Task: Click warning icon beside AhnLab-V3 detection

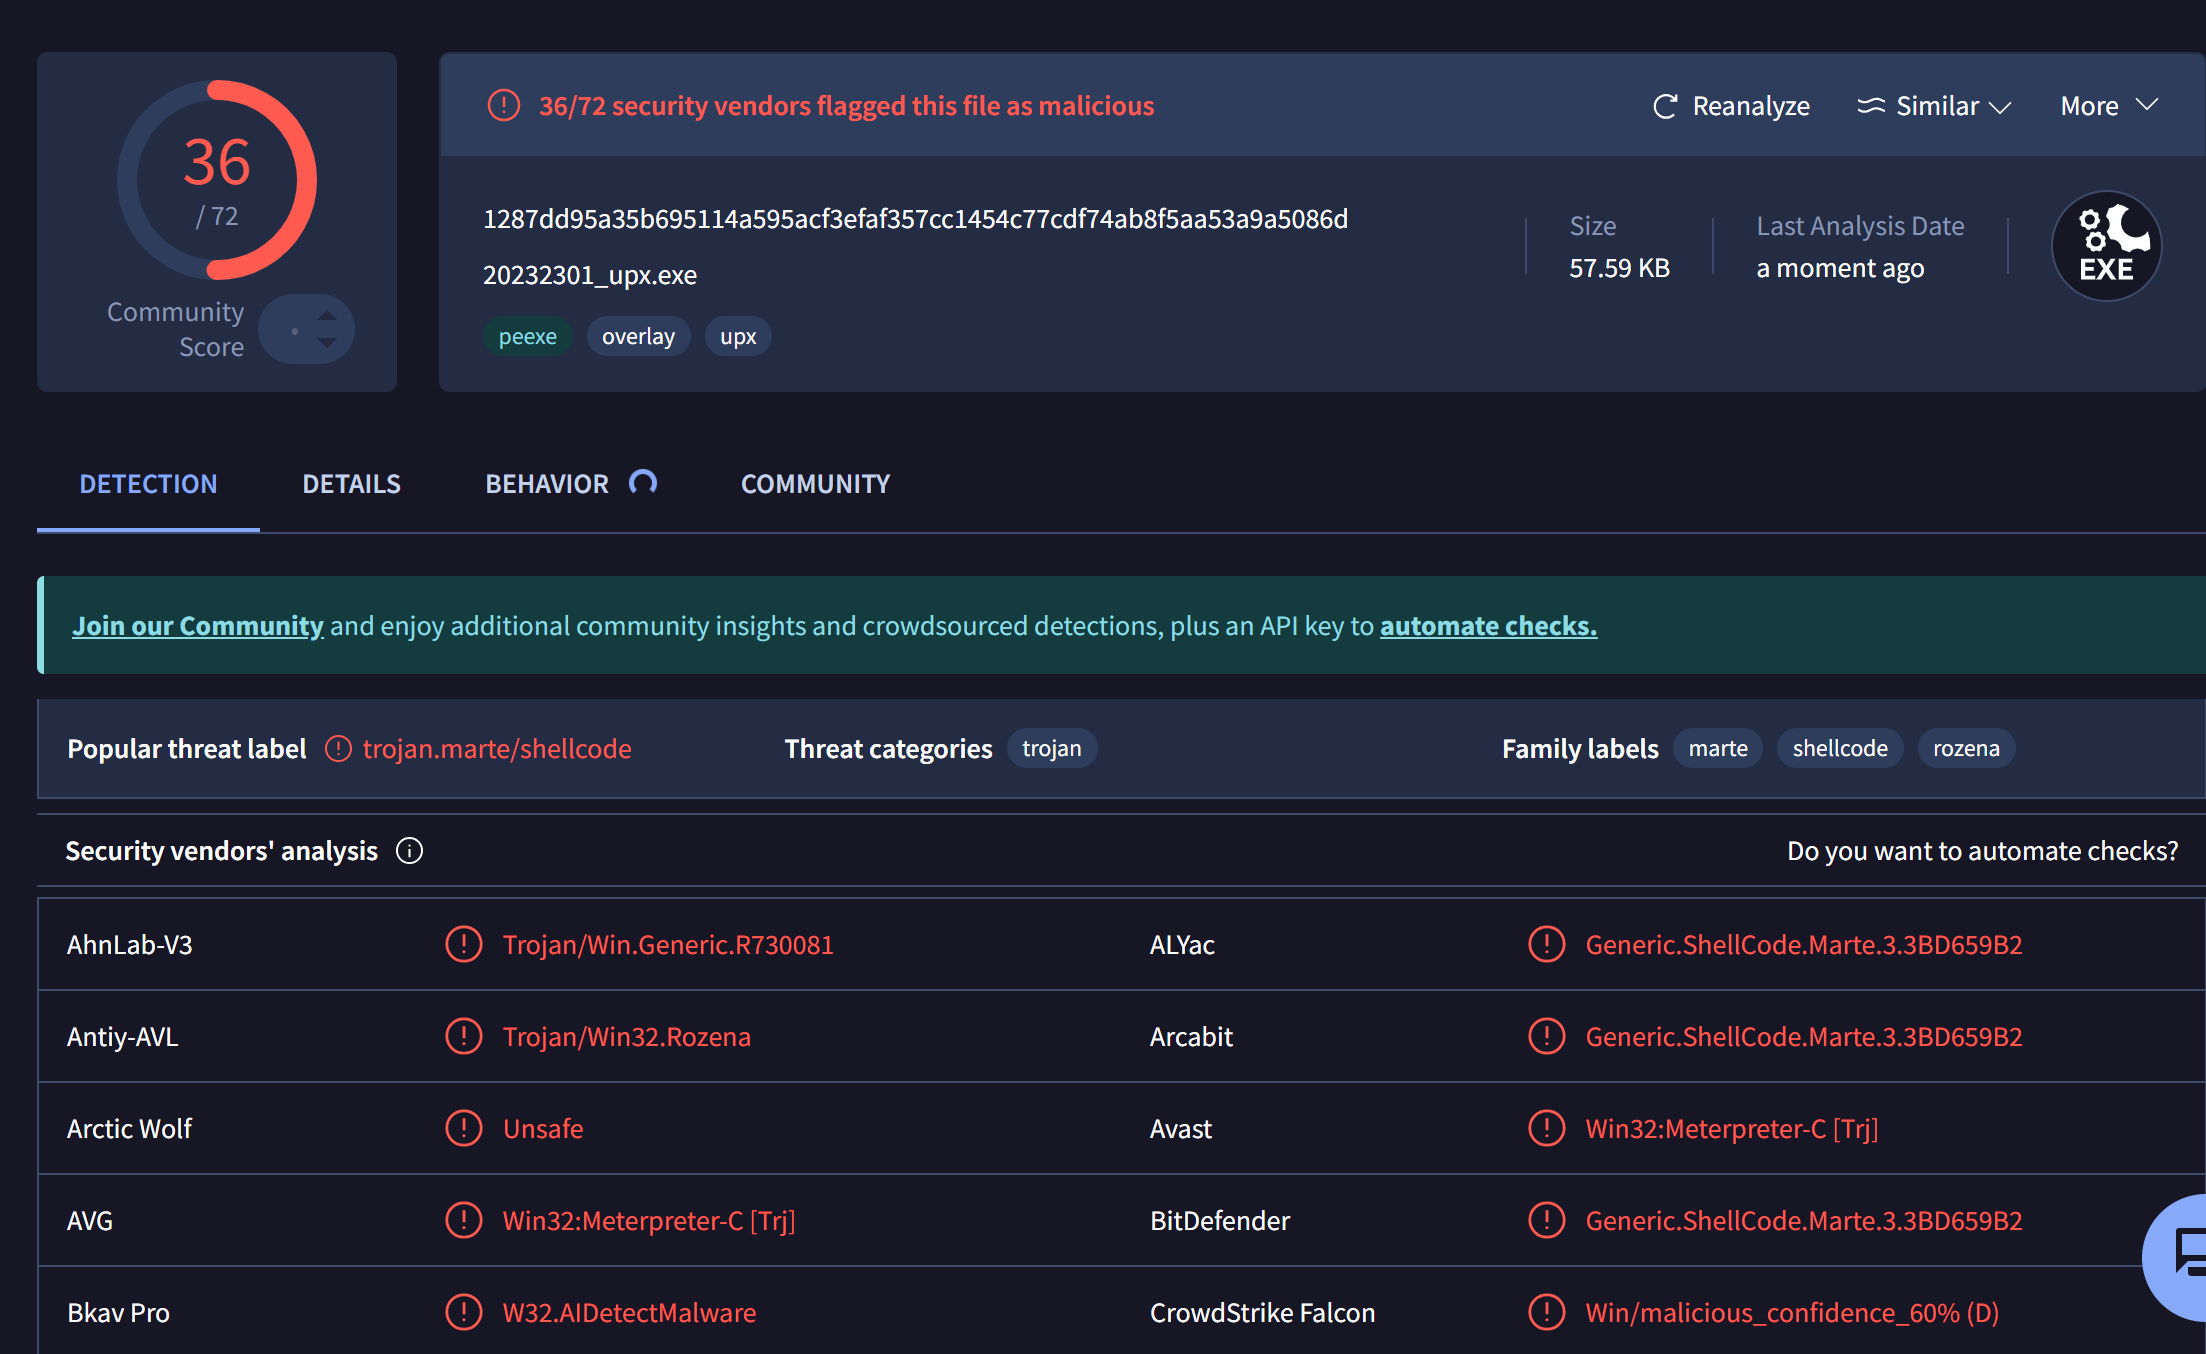Action: [463, 944]
